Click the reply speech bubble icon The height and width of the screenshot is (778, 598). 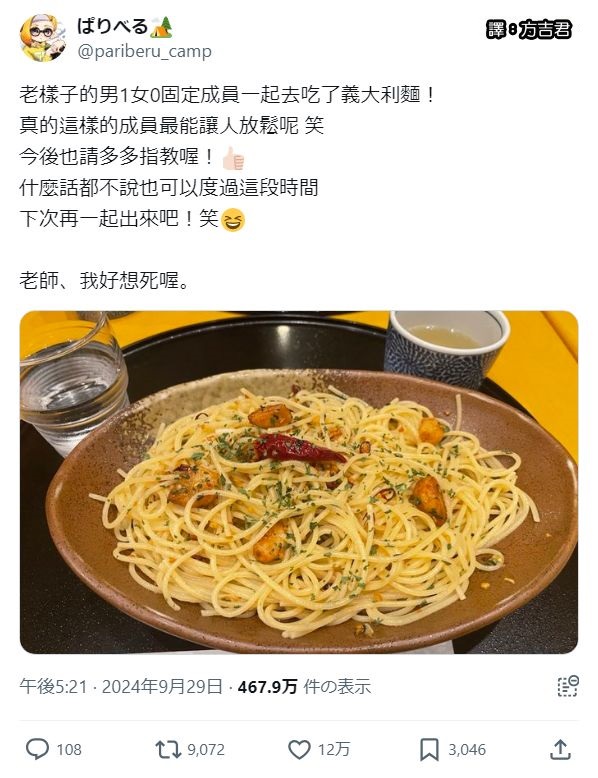[37, 749]
